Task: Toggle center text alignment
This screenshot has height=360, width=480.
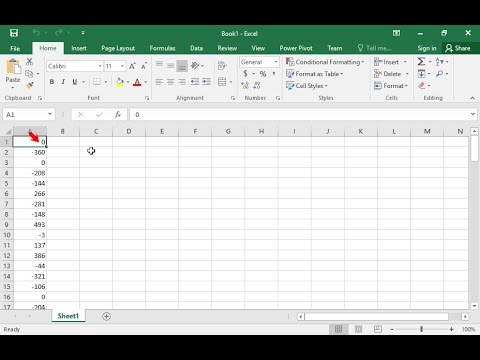Action: point(170,82)
